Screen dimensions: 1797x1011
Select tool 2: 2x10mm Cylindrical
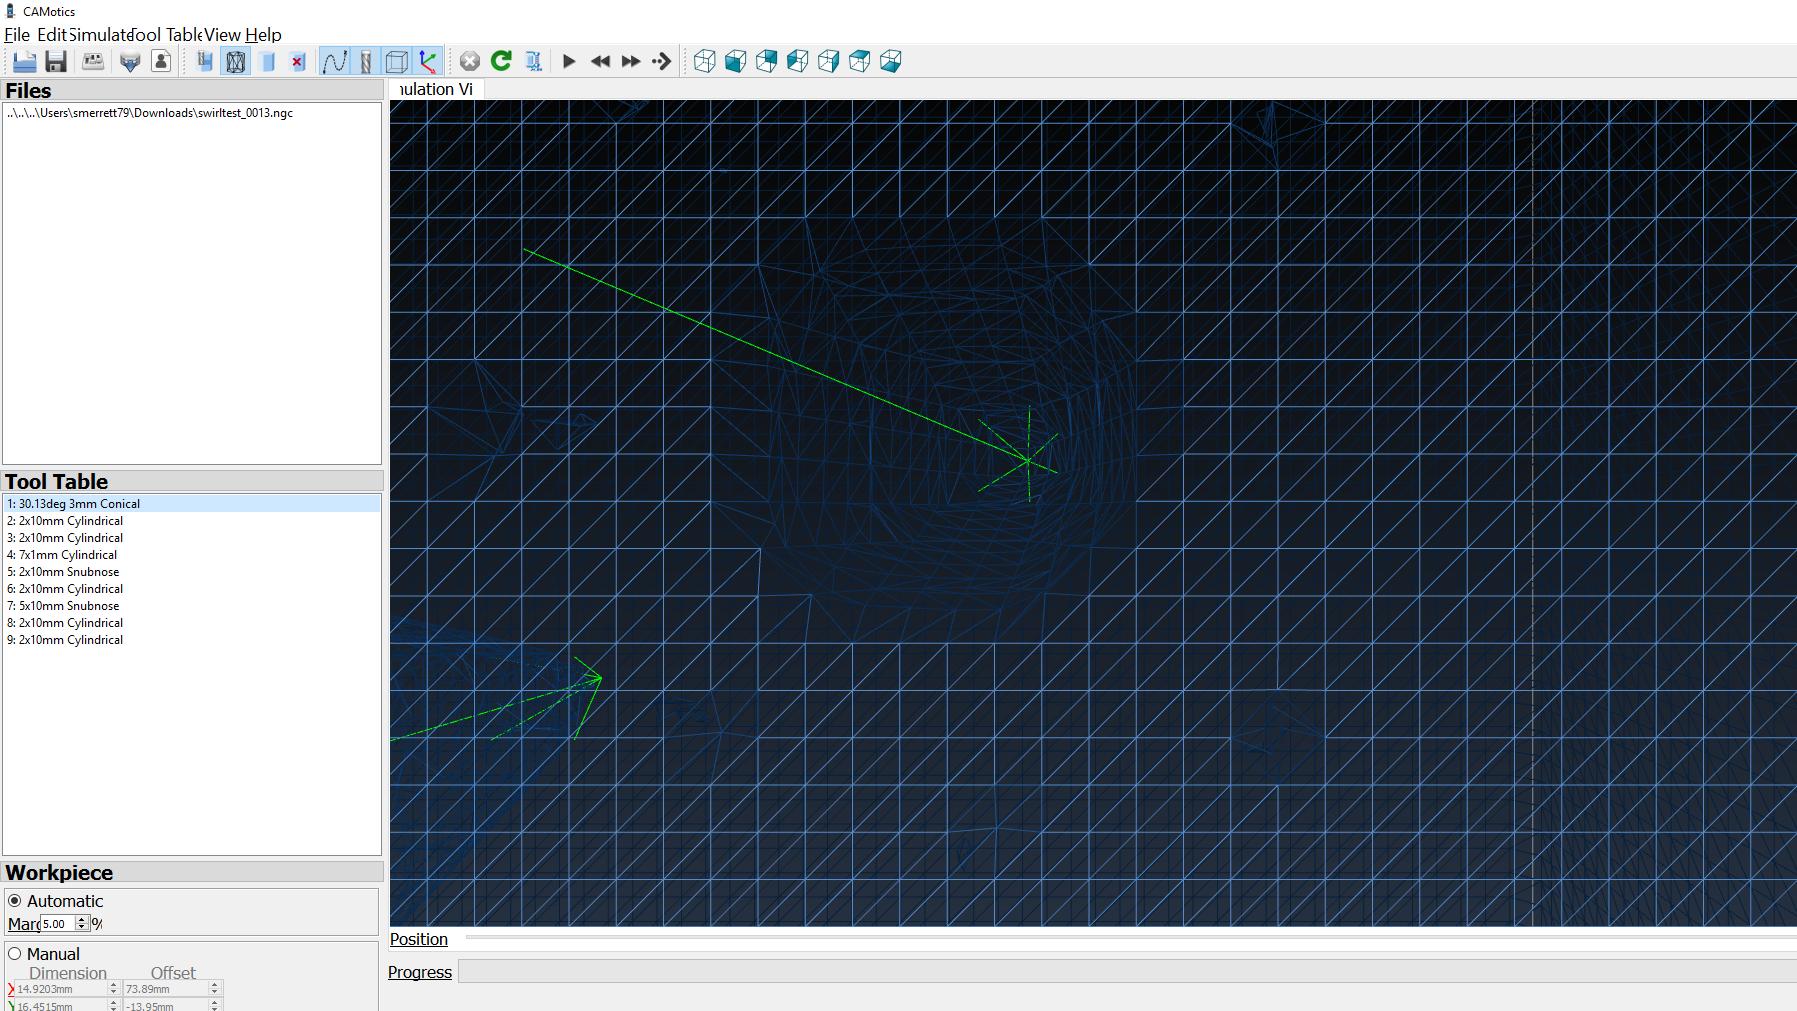point(192,521)
